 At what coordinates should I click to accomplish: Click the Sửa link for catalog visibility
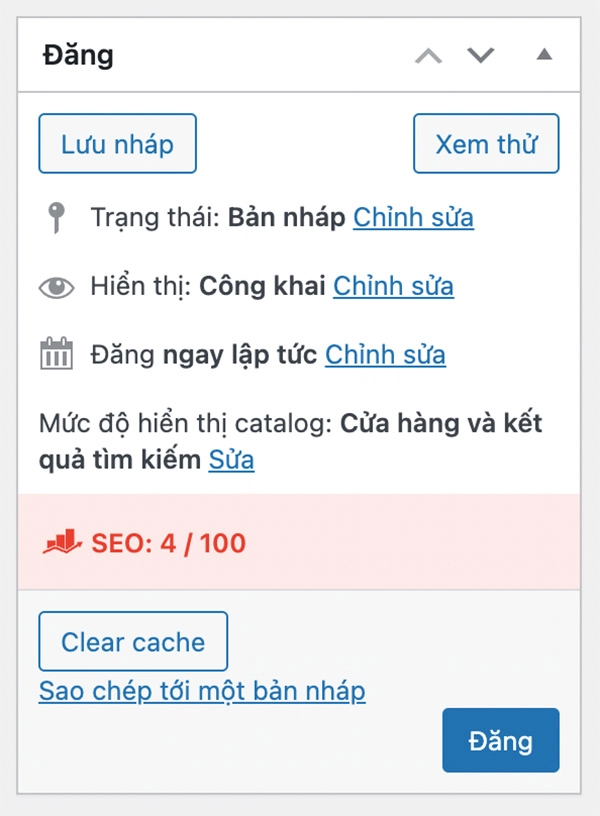pos(232,461)
